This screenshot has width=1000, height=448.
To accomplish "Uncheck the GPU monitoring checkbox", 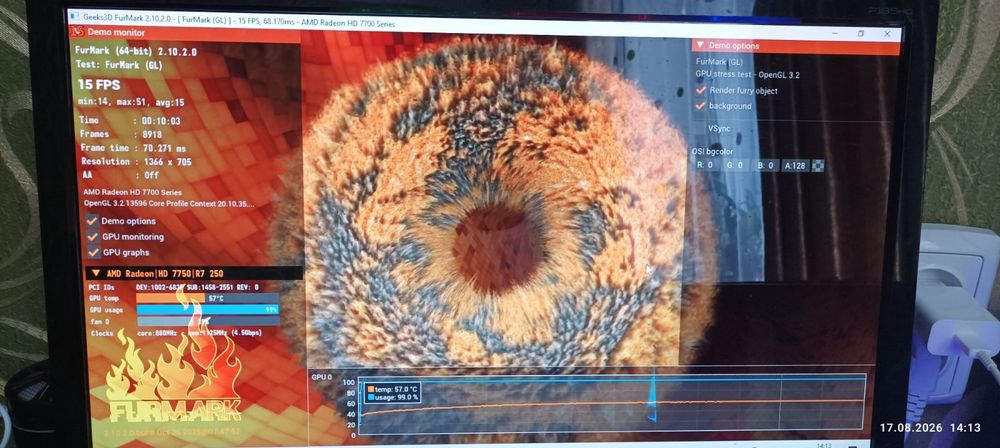I will coord(93,236).
